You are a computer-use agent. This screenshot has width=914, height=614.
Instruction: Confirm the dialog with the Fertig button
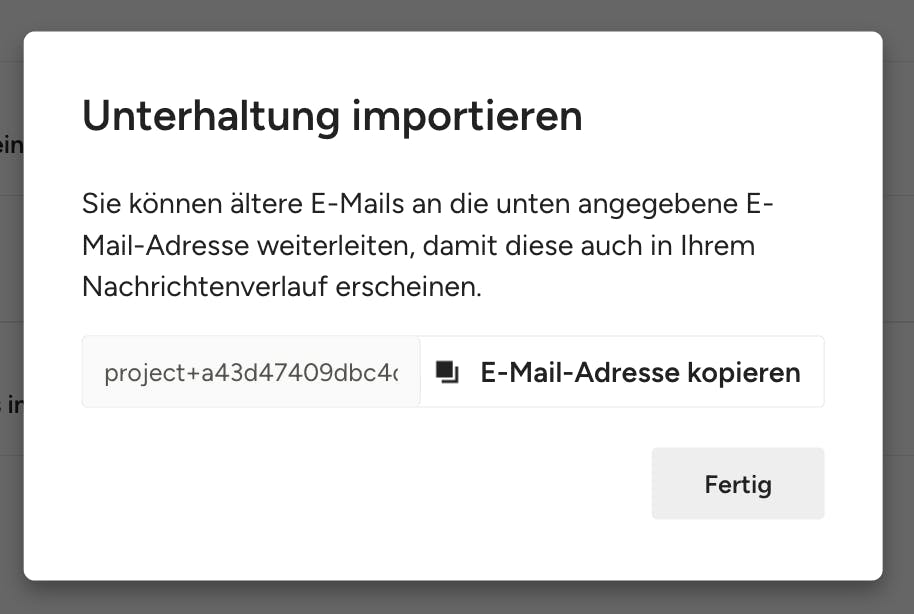(737, 484)
